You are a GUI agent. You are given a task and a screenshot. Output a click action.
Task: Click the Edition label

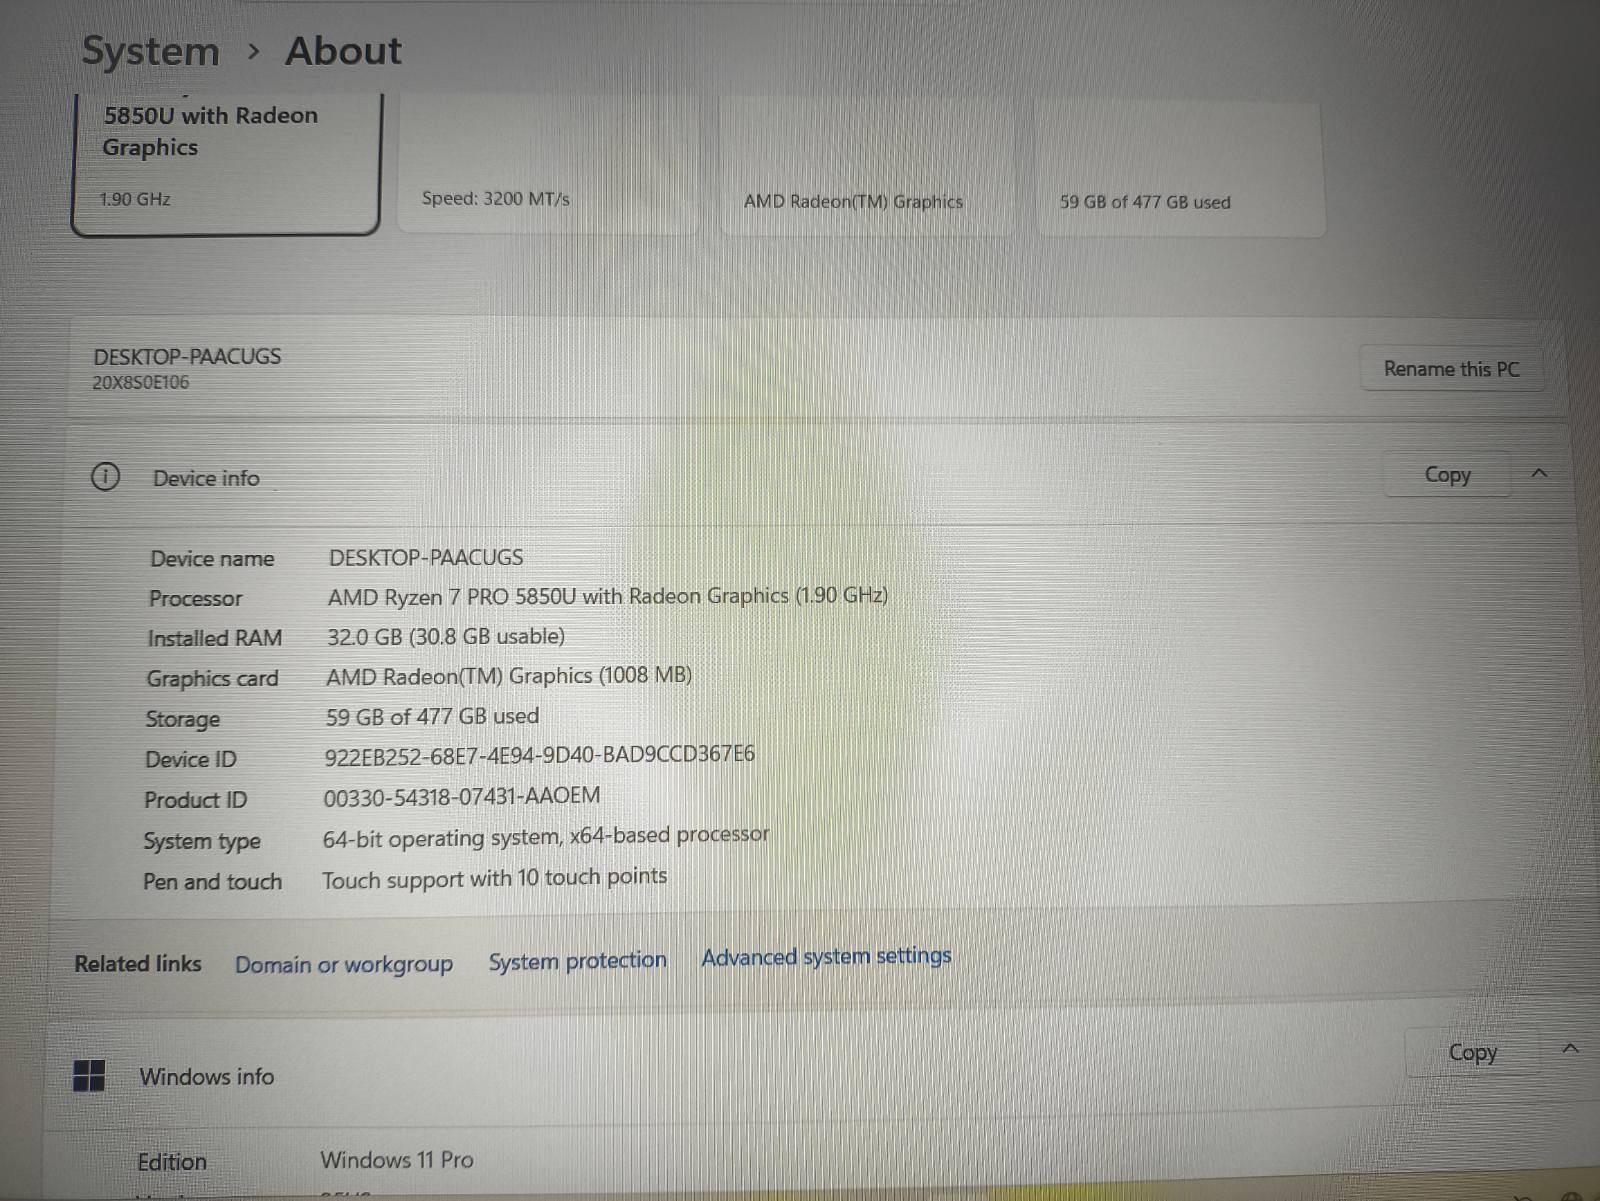tap(172, 1162)
